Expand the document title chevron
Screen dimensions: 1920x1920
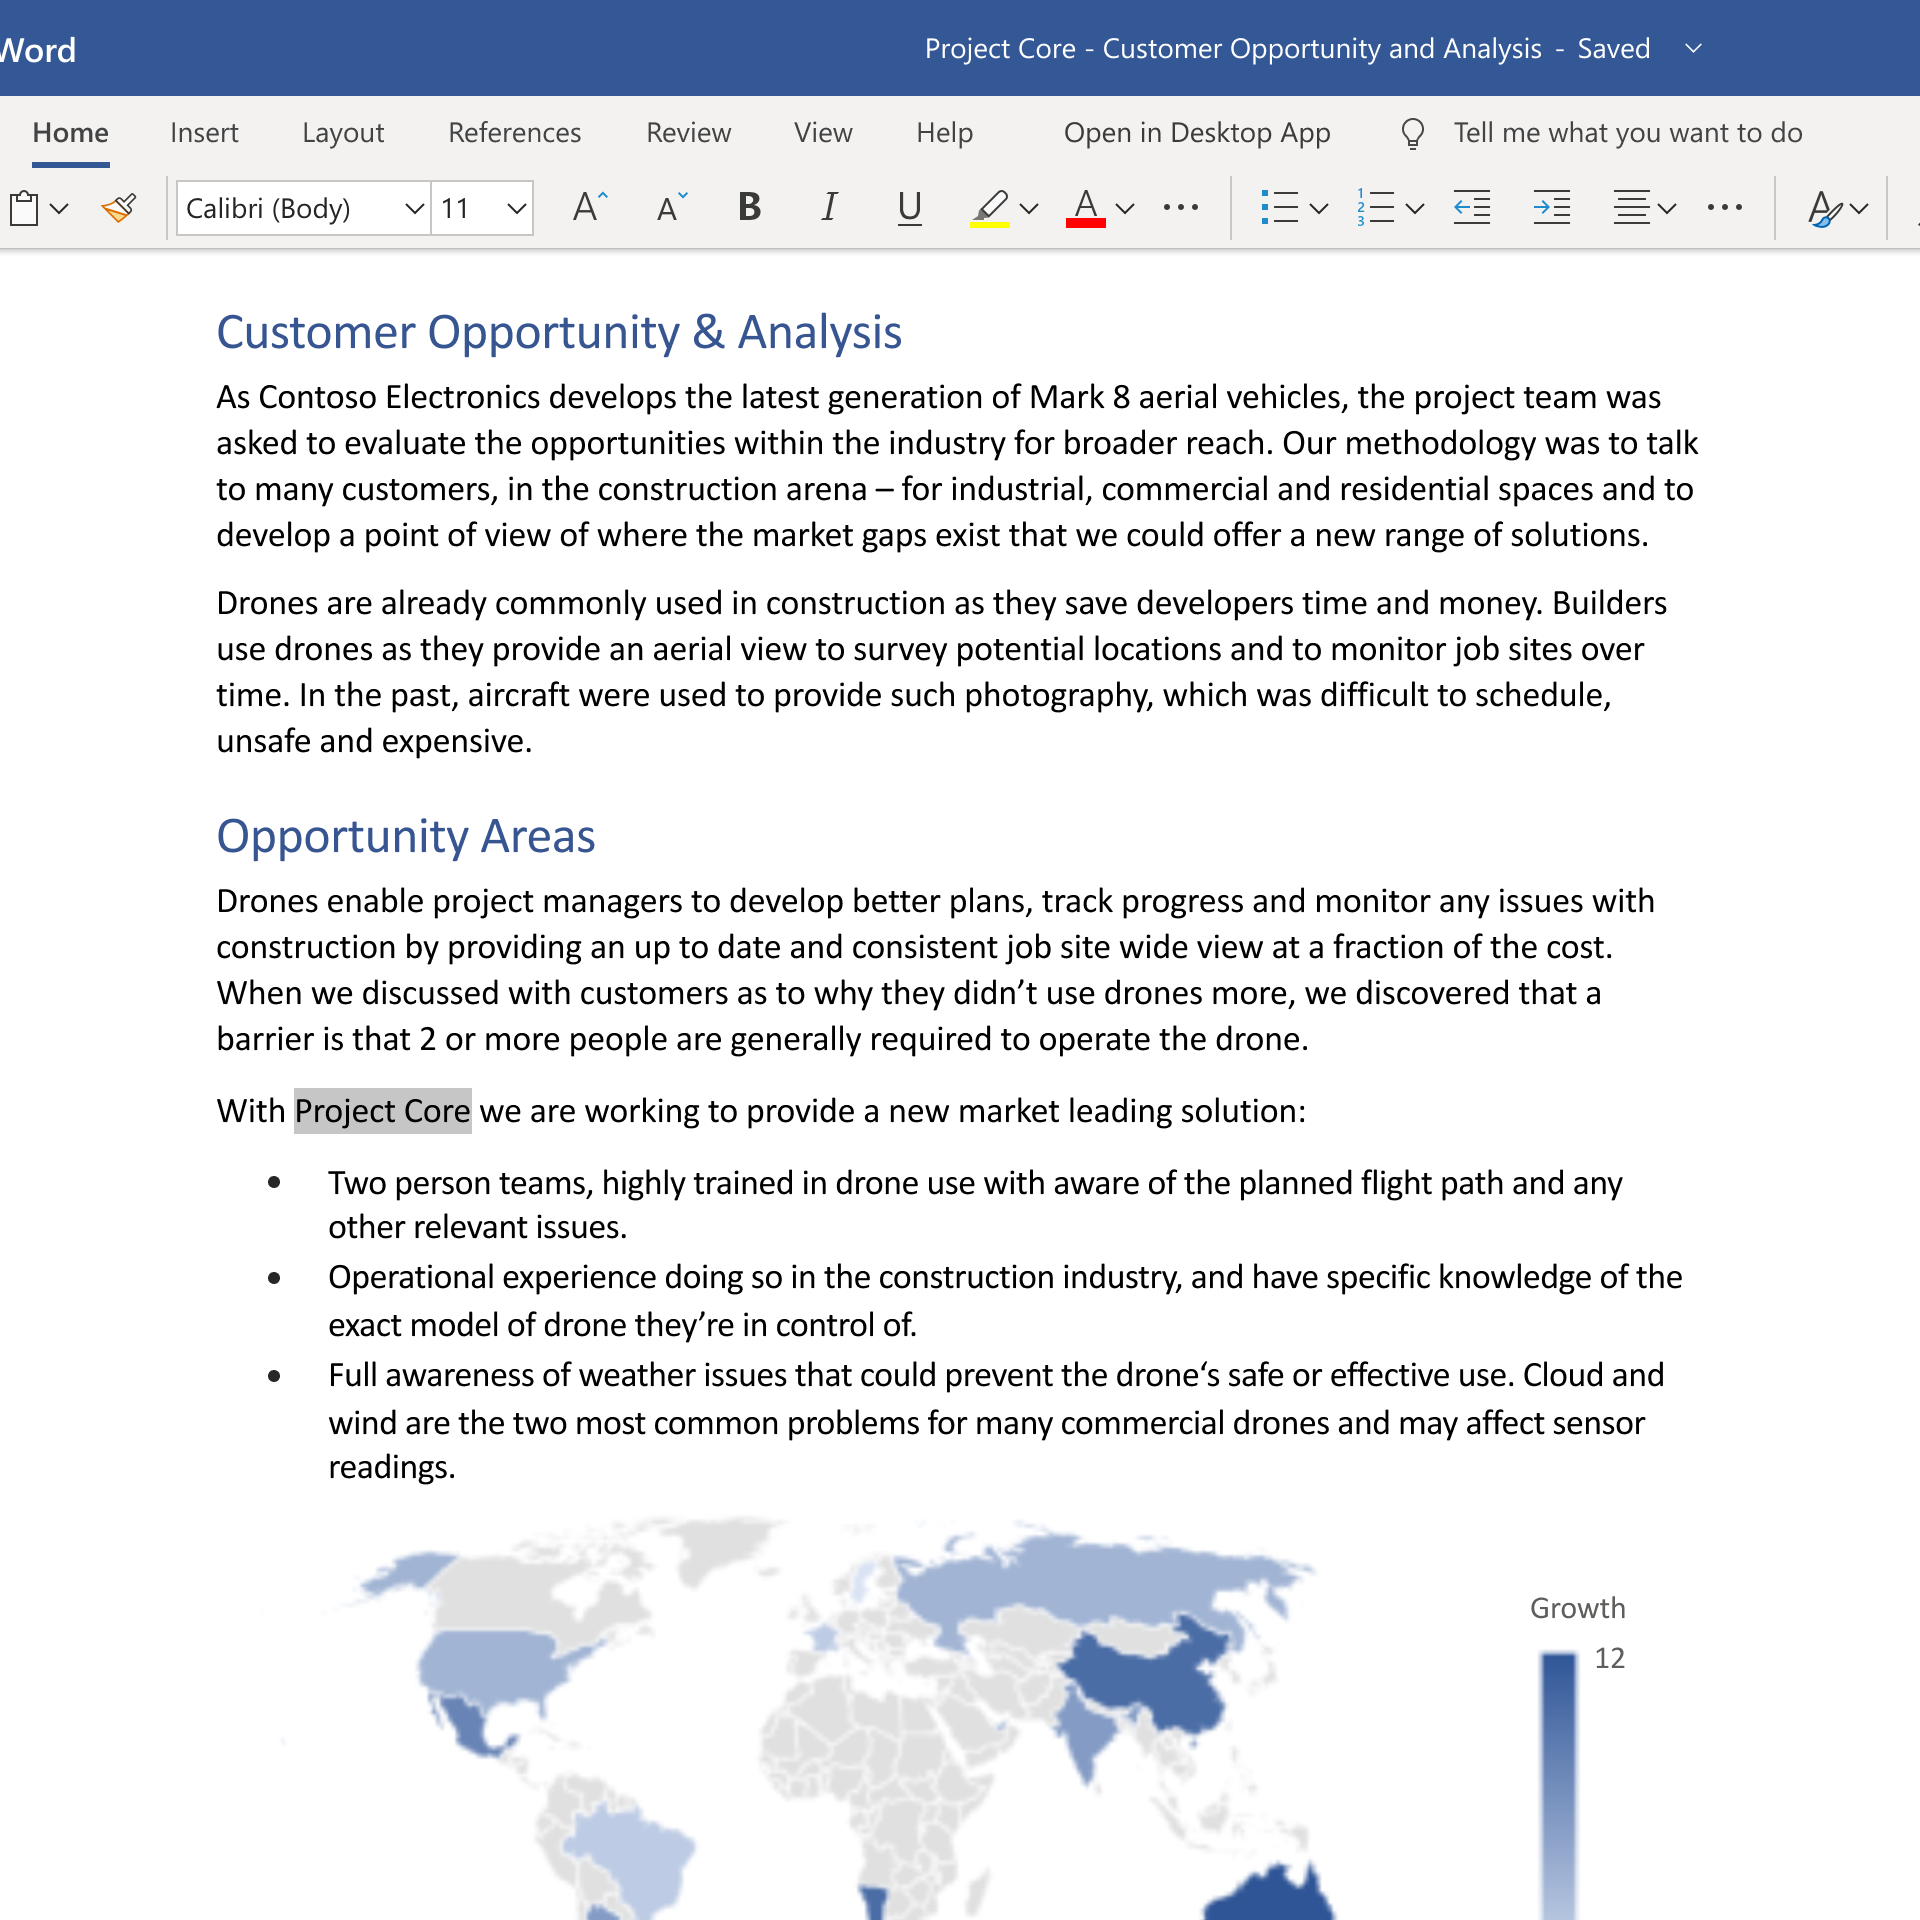point(1693,49)
